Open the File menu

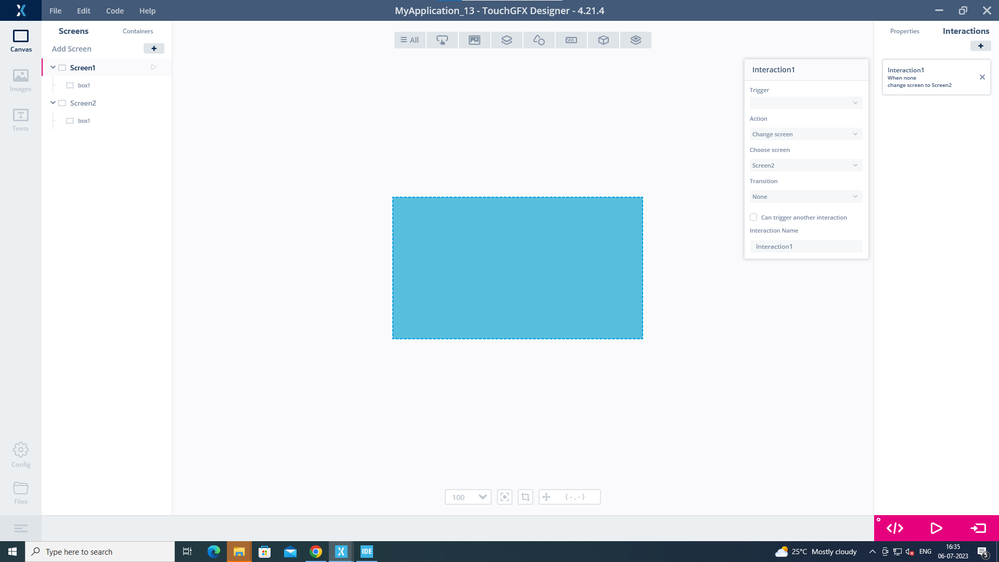(55, 10)
